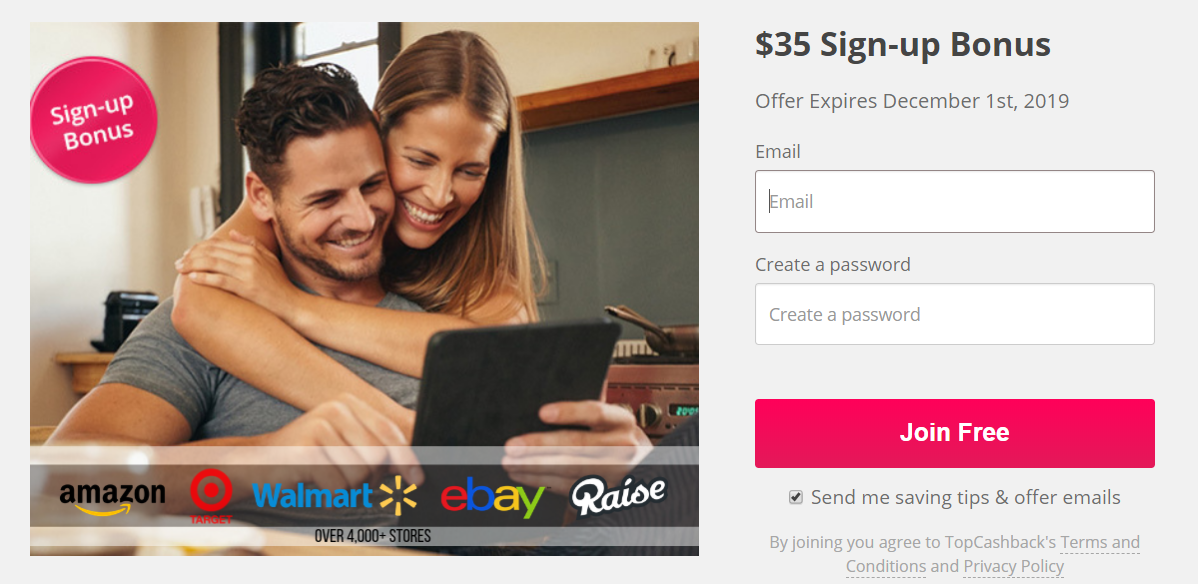Viewport: 1198px width, 584px height.
Task: Click the yellow Walmart spark symbol
Action: click(397, 496)
